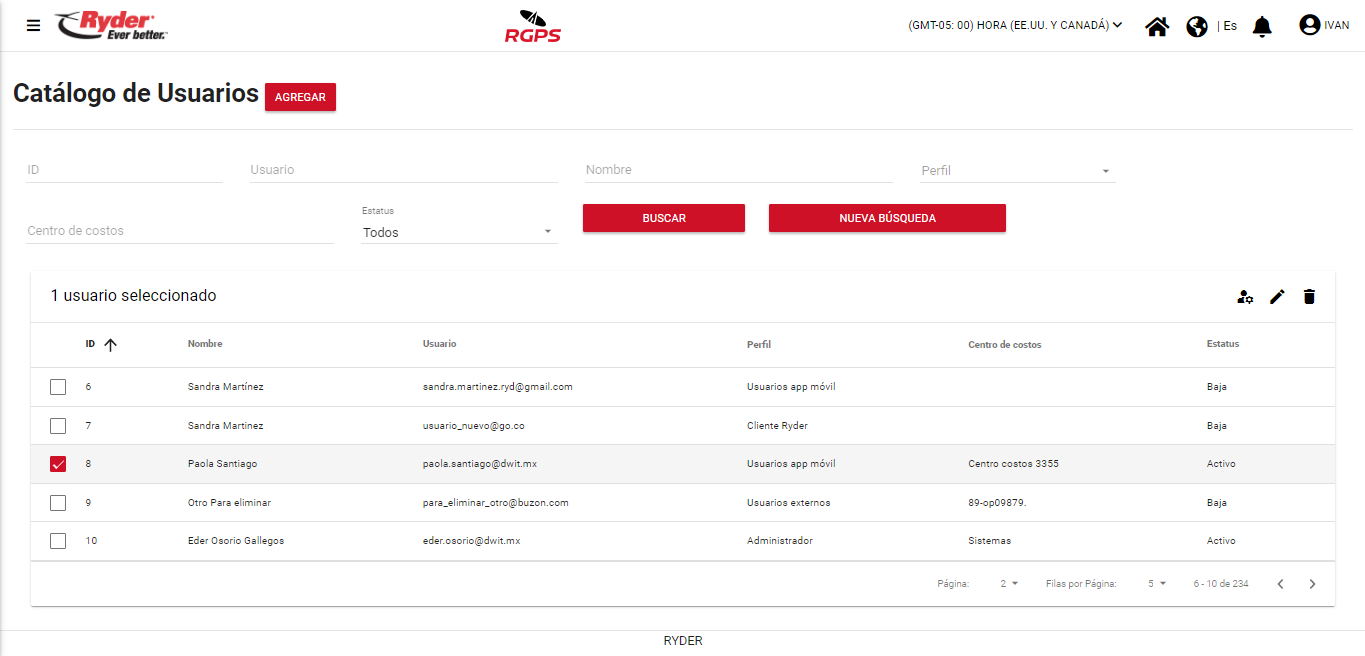
Task: Change the Filas por Página dropdown
Action: (x=1157, y=584)
